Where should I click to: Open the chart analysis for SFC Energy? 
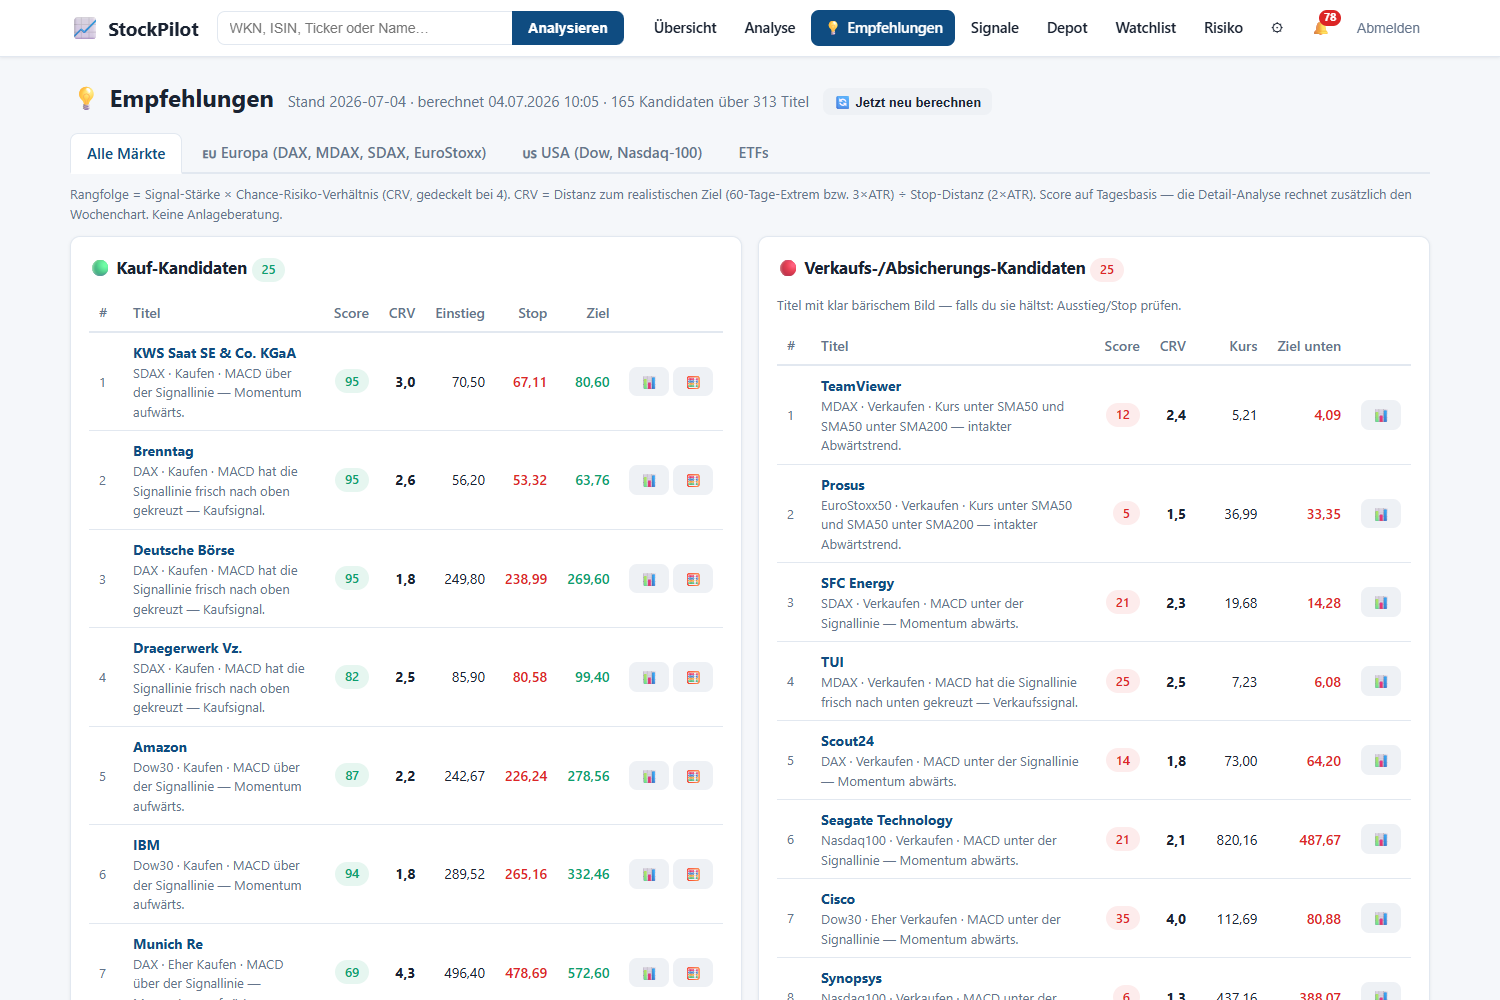(x=1381, y=603)
